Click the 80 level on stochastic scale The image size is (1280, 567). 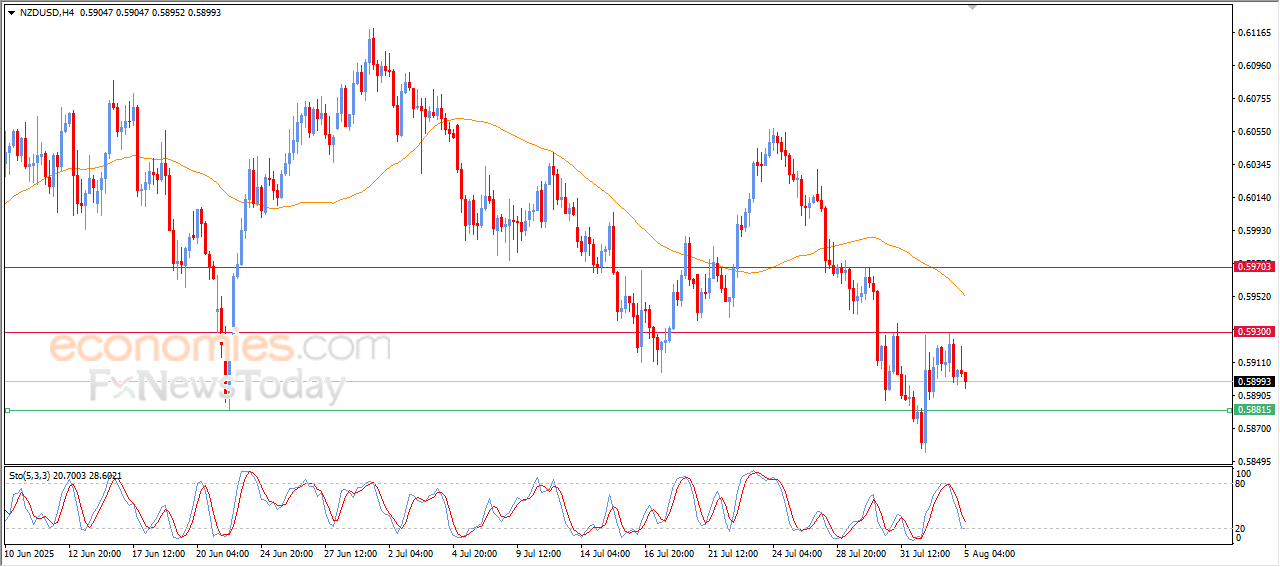[1242, 484]
